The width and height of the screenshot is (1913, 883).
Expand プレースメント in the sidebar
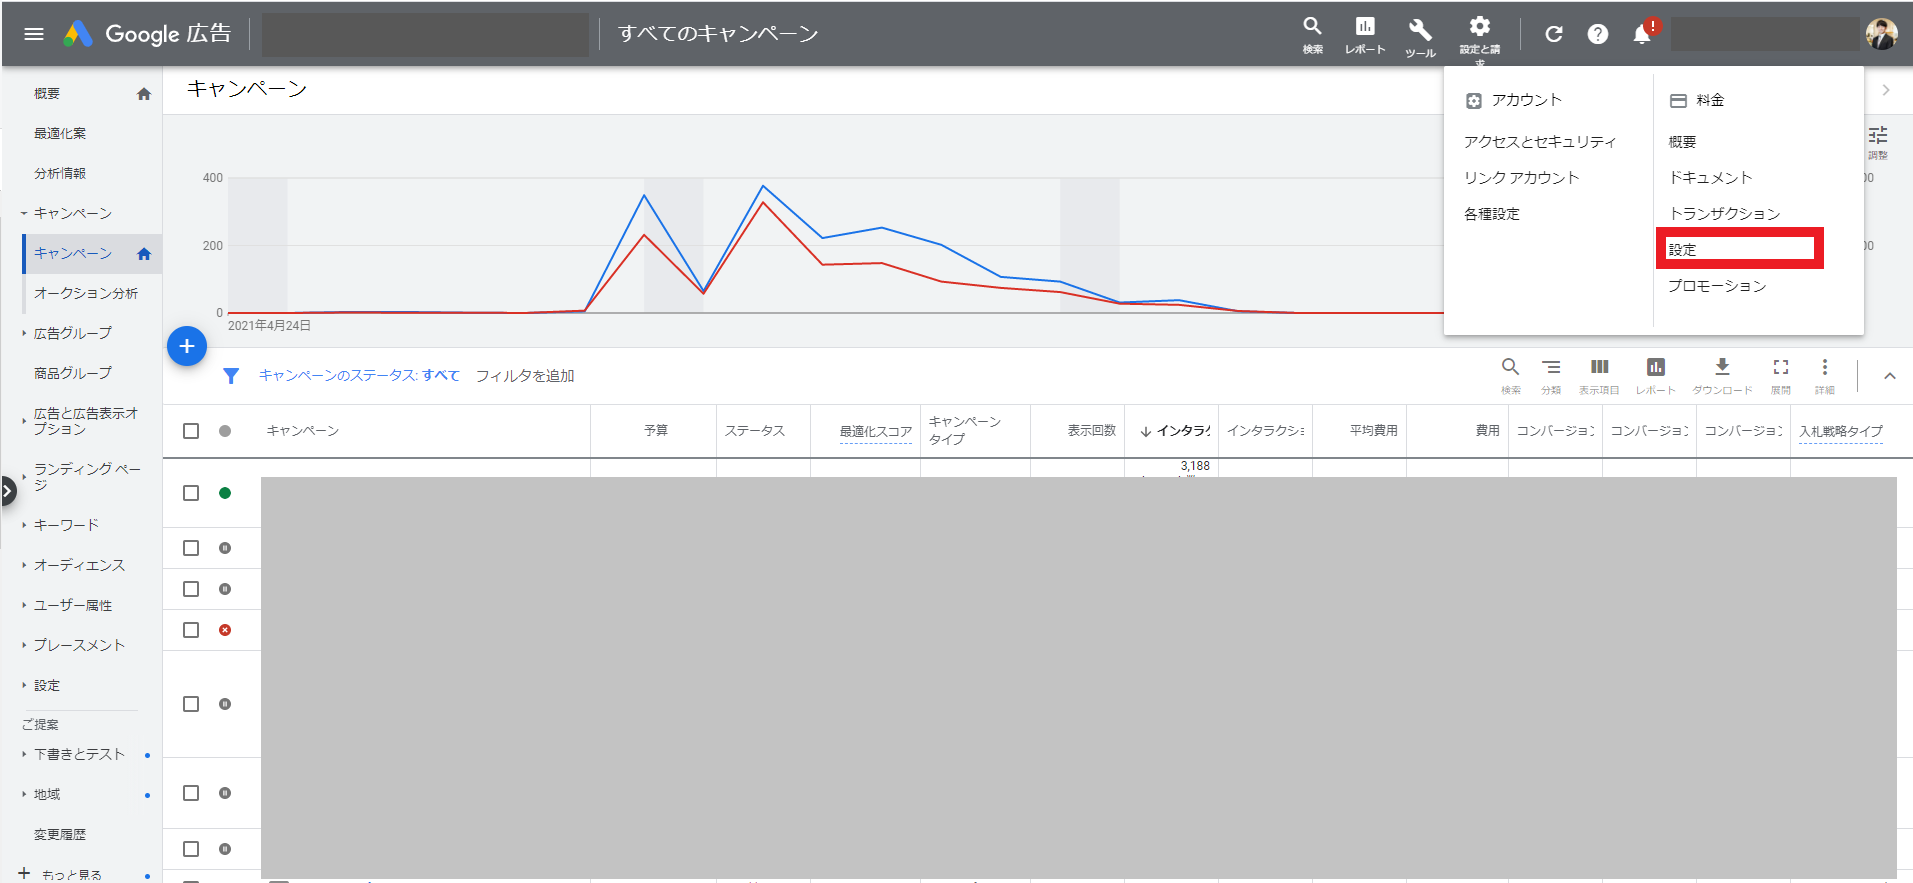(24, 645)
